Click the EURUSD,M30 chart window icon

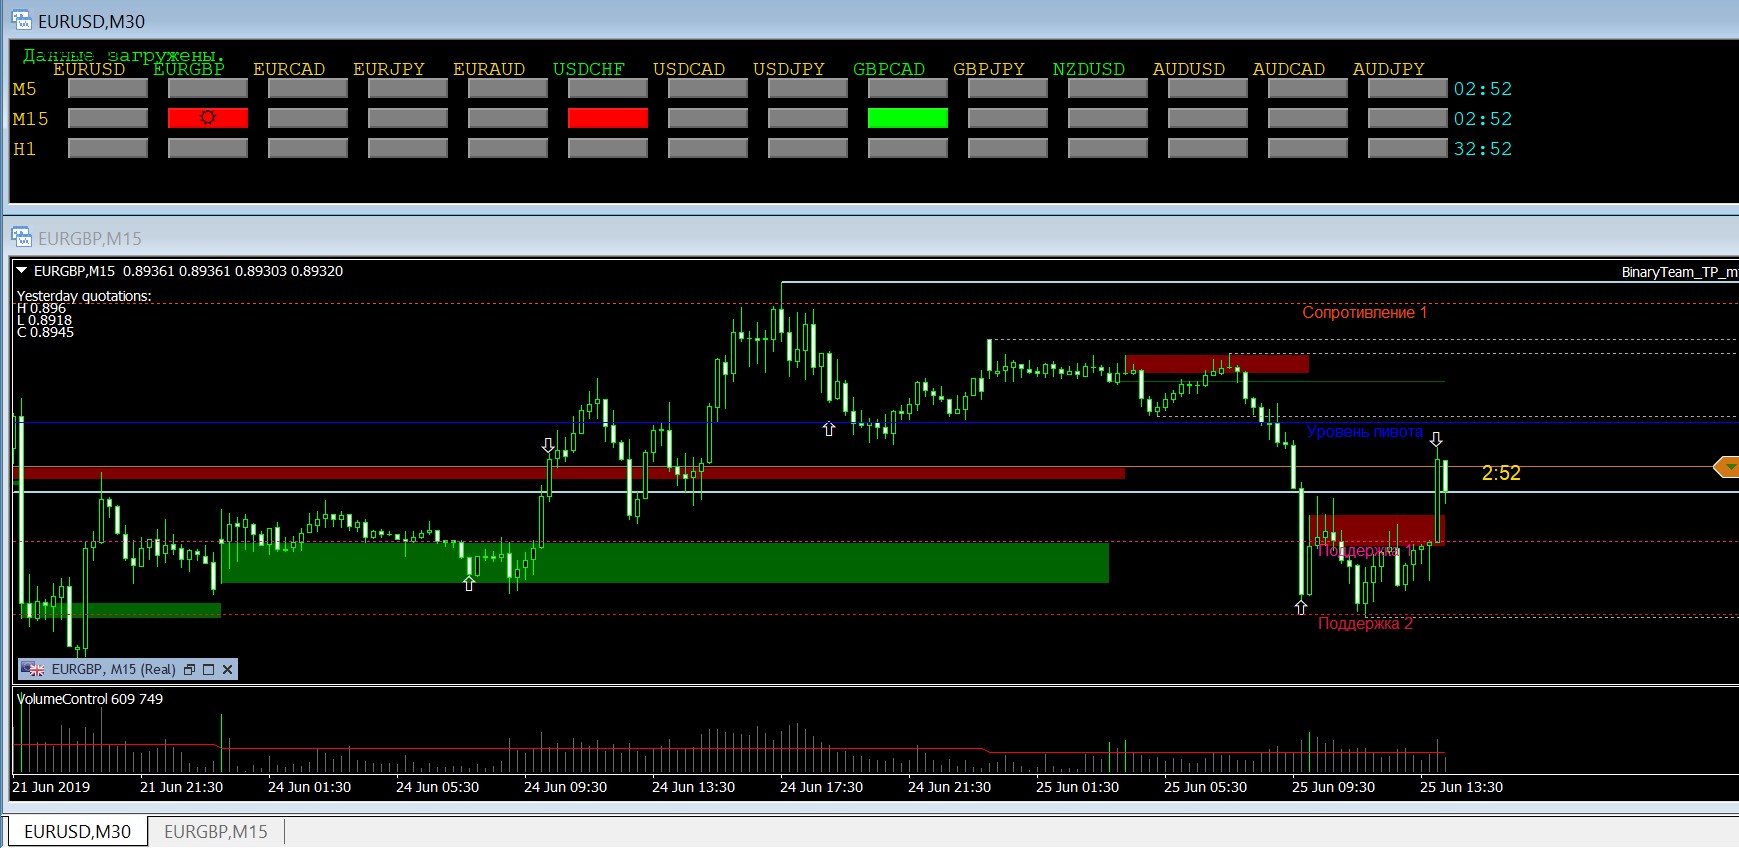(x=21, y=20)
